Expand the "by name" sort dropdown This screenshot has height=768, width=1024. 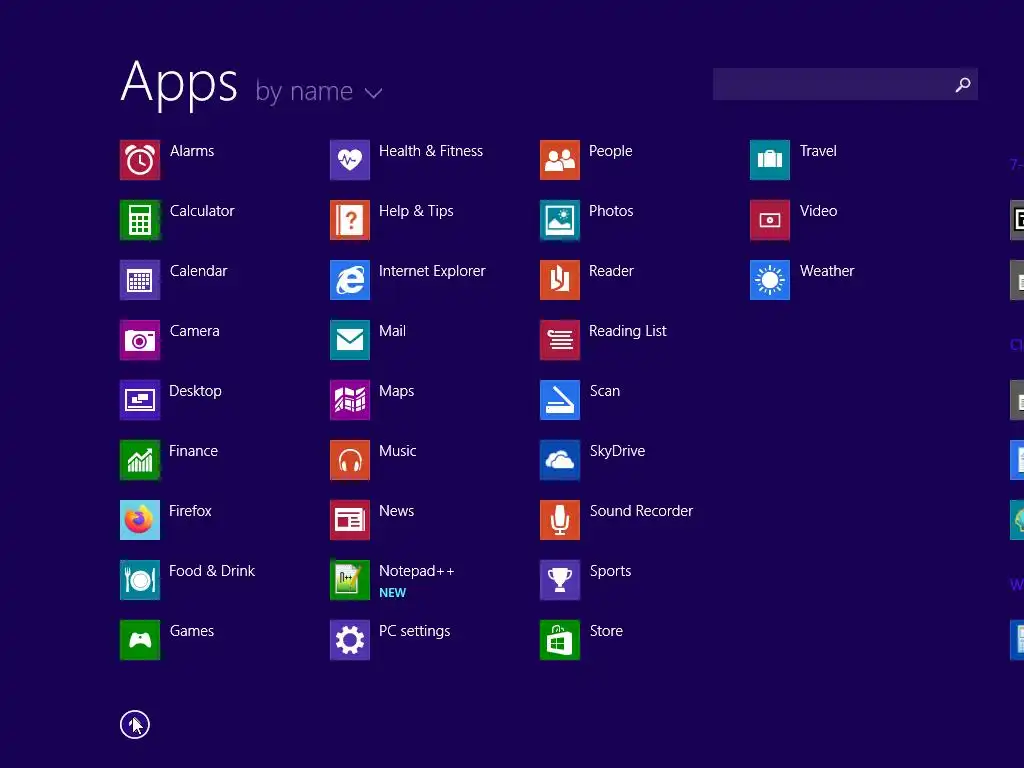[x=319, y=91]
